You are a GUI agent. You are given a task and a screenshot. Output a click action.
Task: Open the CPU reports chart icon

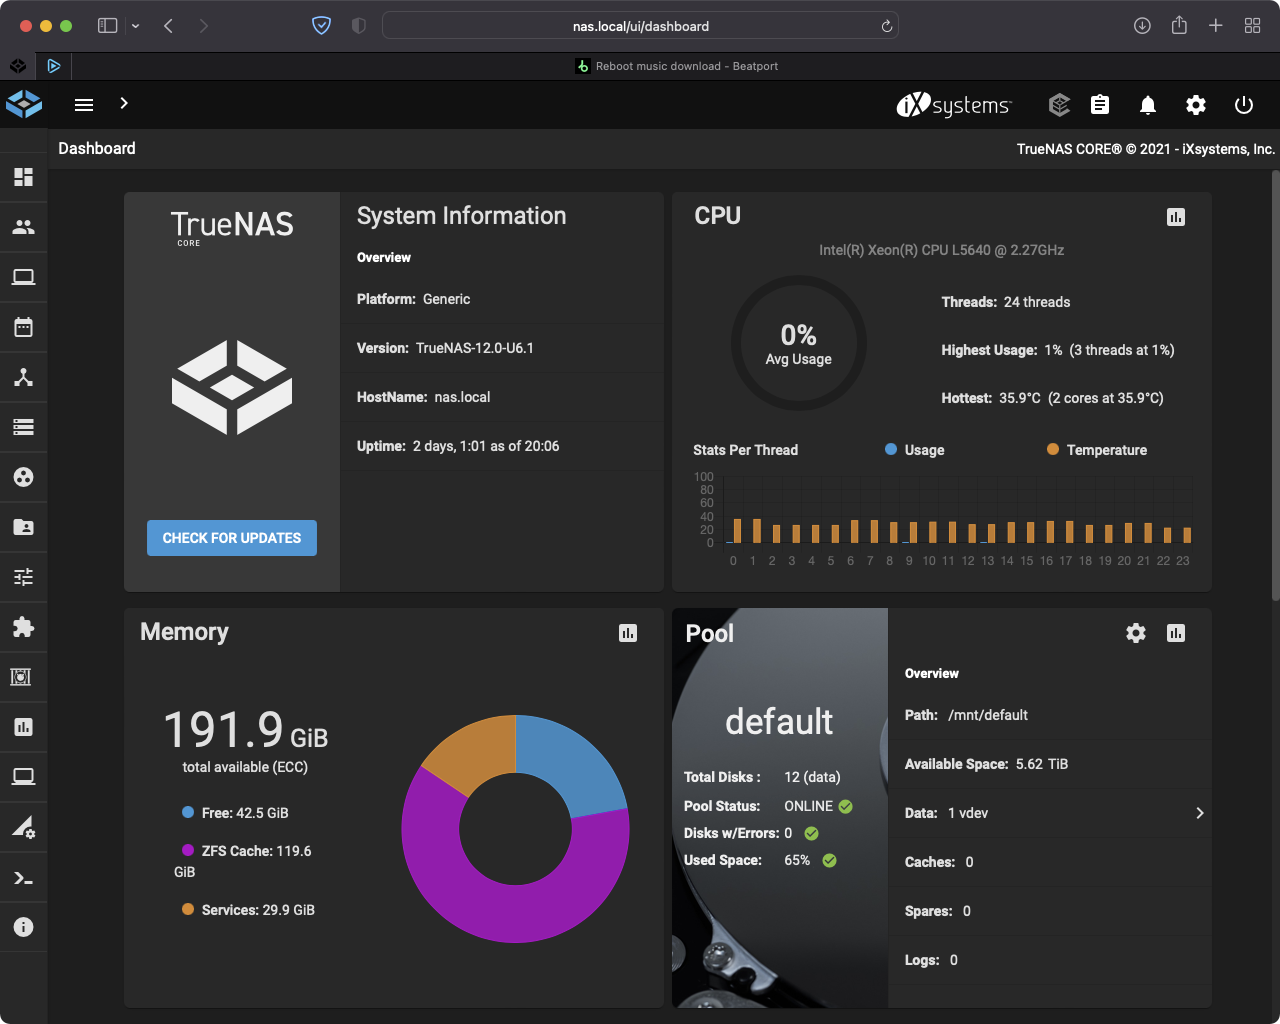(x=1176, y=217)
